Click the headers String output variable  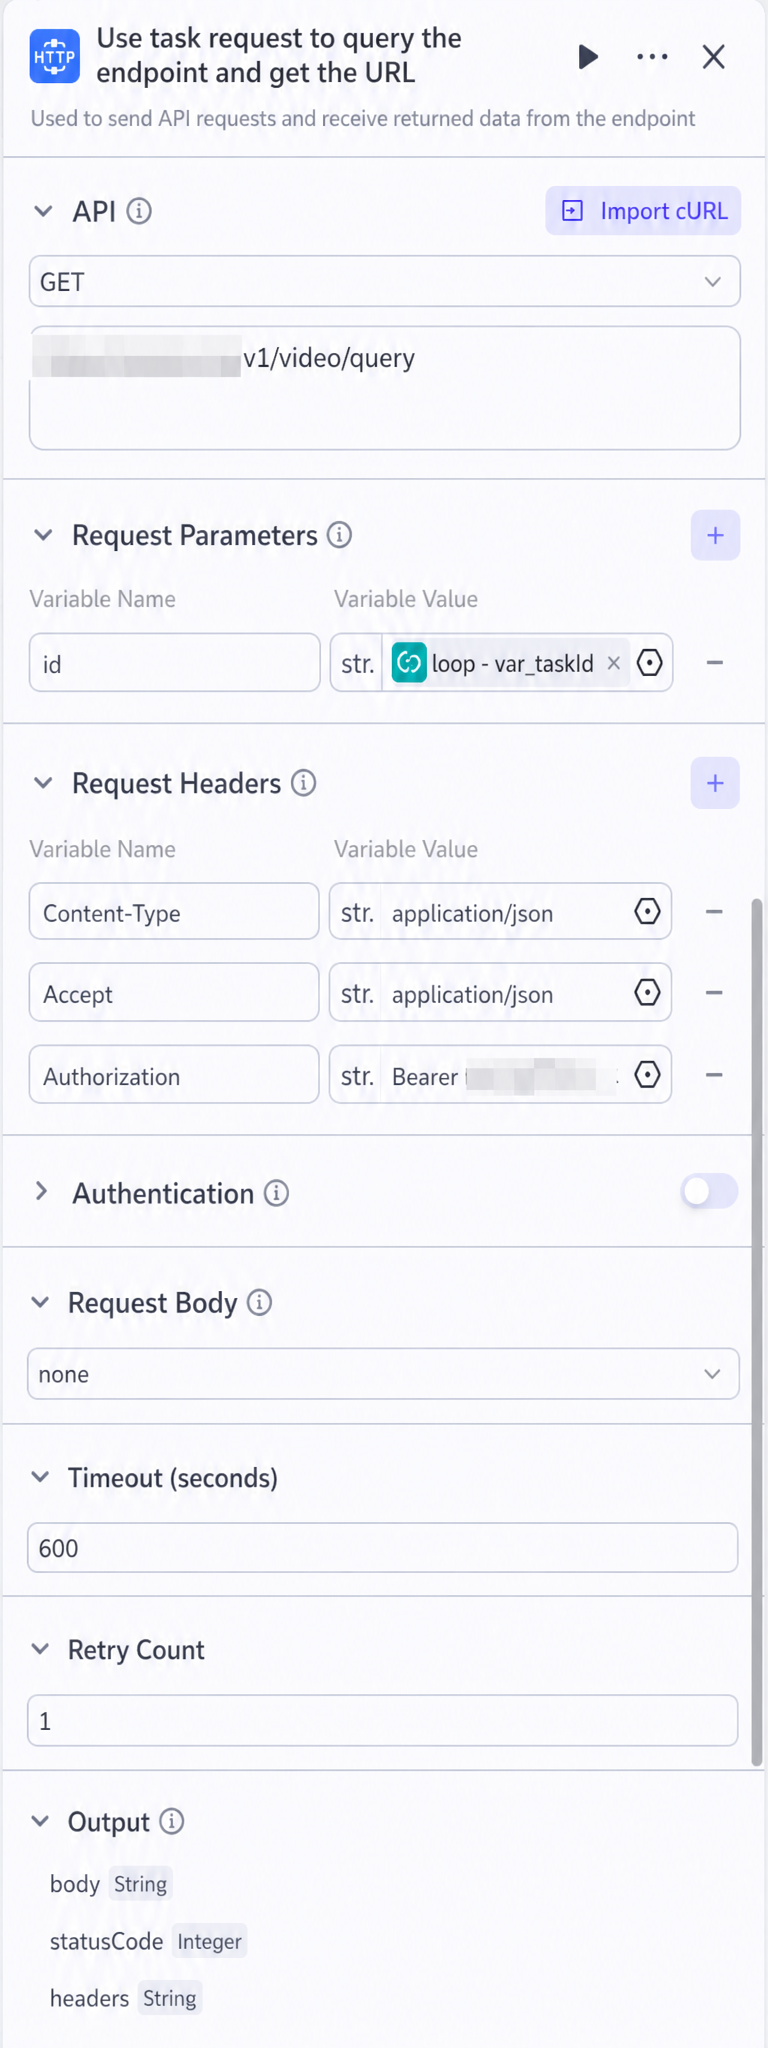(x=125, y=1998)
